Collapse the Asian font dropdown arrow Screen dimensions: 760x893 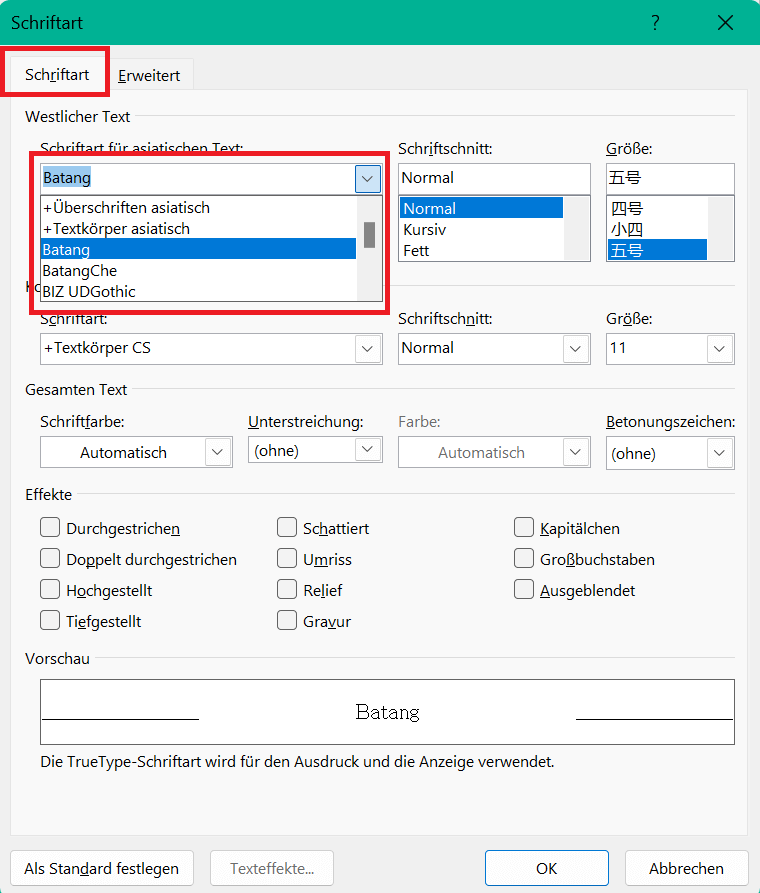click(368, 179)
